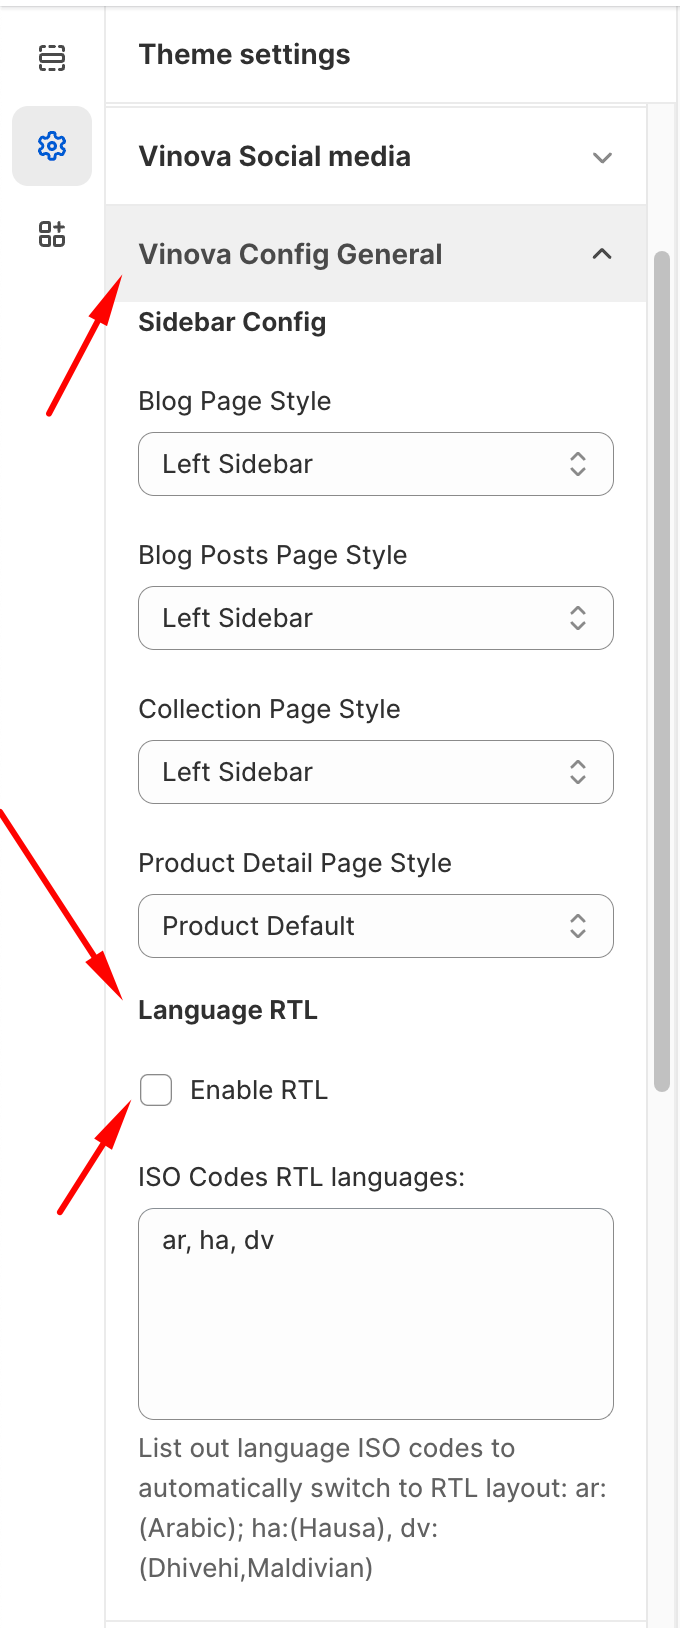Select the Theme settings gear icon
Image resolution: width=680 pixels, height=1628 pixels.
coord(52,146)
